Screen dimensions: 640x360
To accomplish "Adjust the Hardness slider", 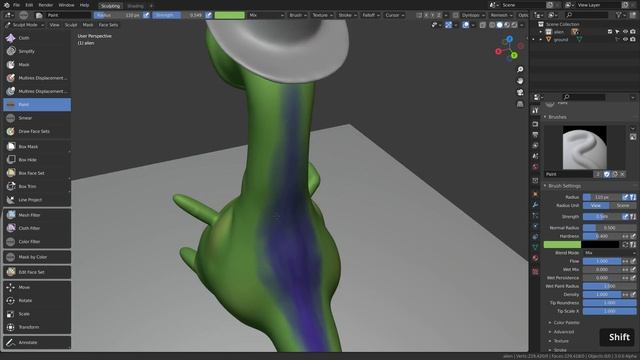I will [x=602, y=236].
